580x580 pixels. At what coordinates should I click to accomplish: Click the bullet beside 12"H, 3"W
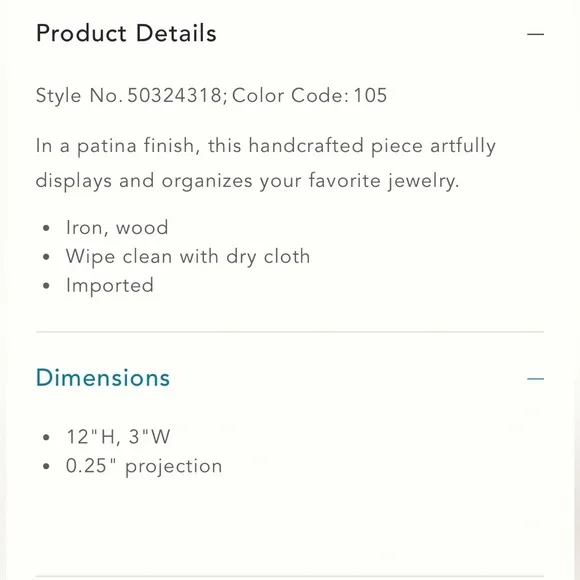pyautogui.click(x=46, y=437)
